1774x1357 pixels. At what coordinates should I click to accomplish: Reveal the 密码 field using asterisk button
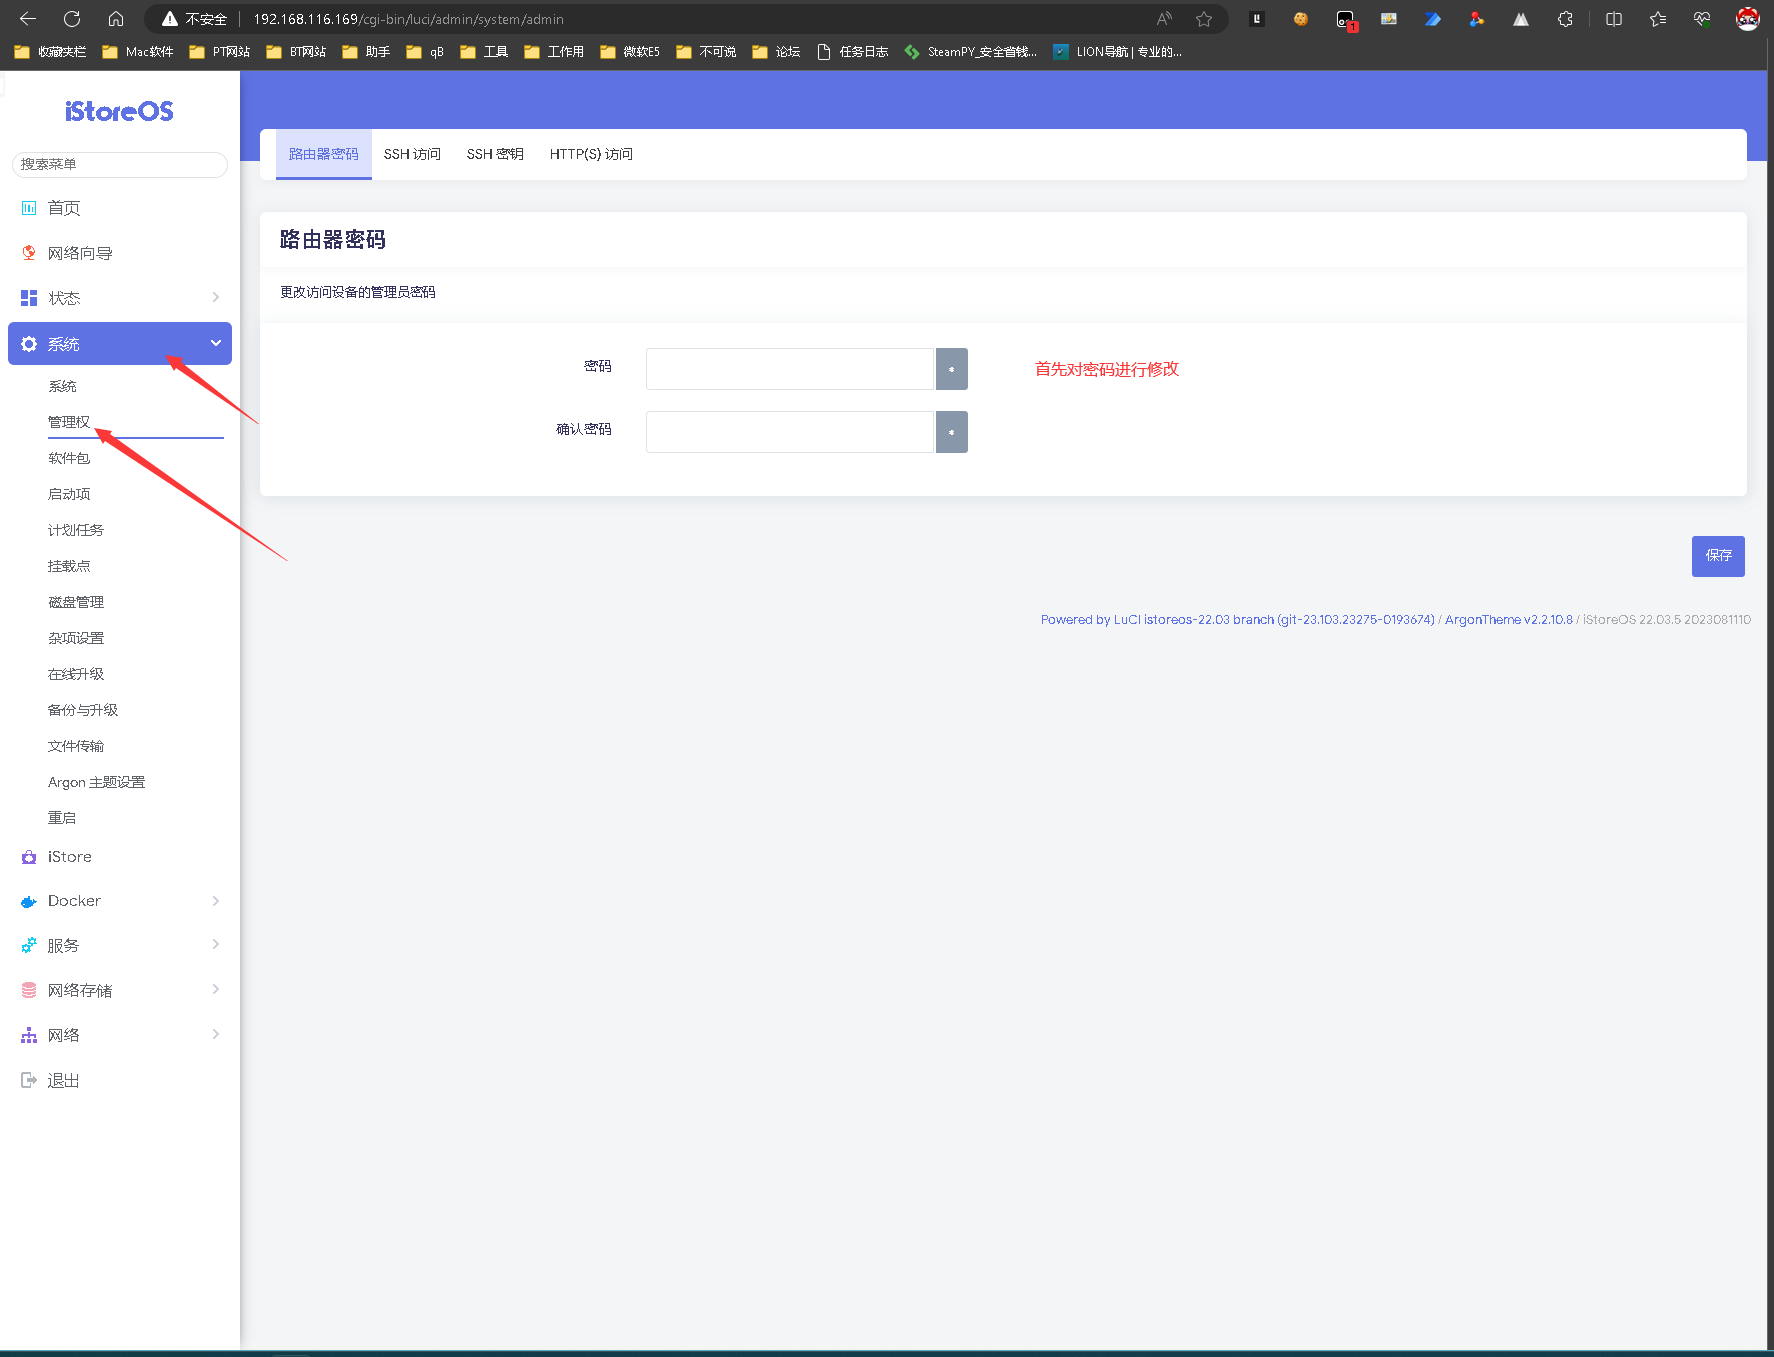pos(951,369)
